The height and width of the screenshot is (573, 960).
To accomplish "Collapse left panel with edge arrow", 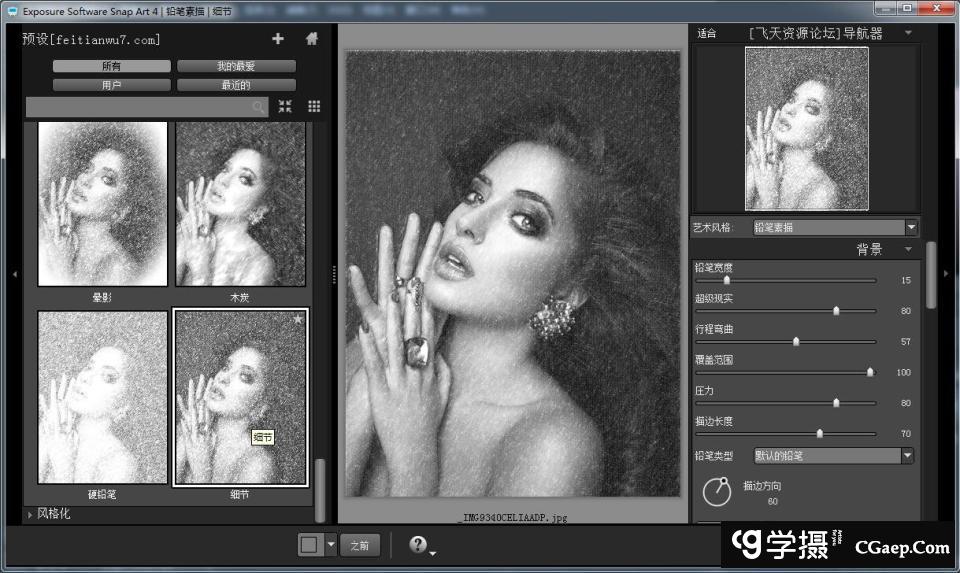I will click(x=14, y=273).
